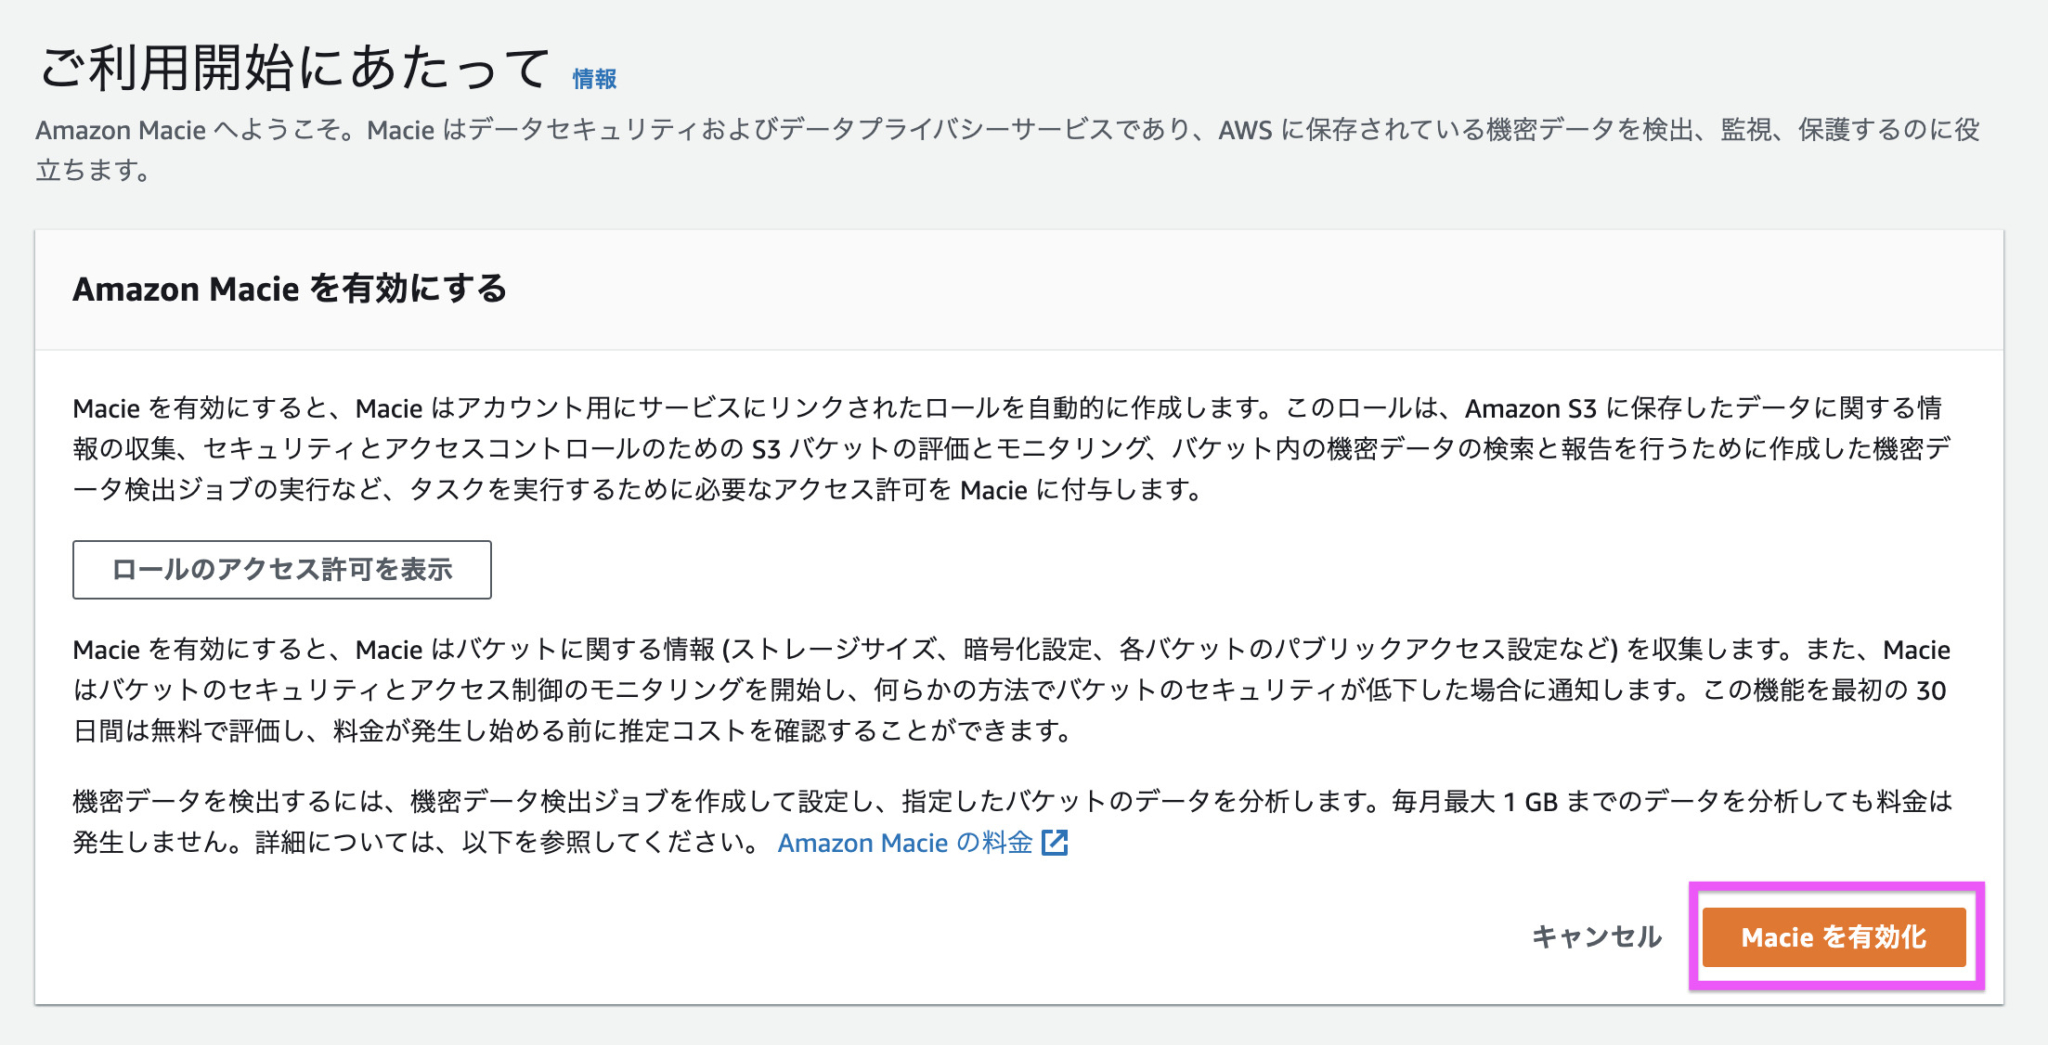Enable Macie using the highlighted button

pyautogui.click(x=1834, y=937)
